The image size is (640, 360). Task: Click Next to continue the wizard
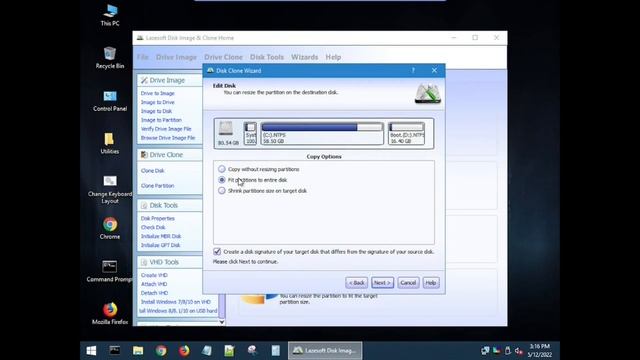click(x=382, y=282)
